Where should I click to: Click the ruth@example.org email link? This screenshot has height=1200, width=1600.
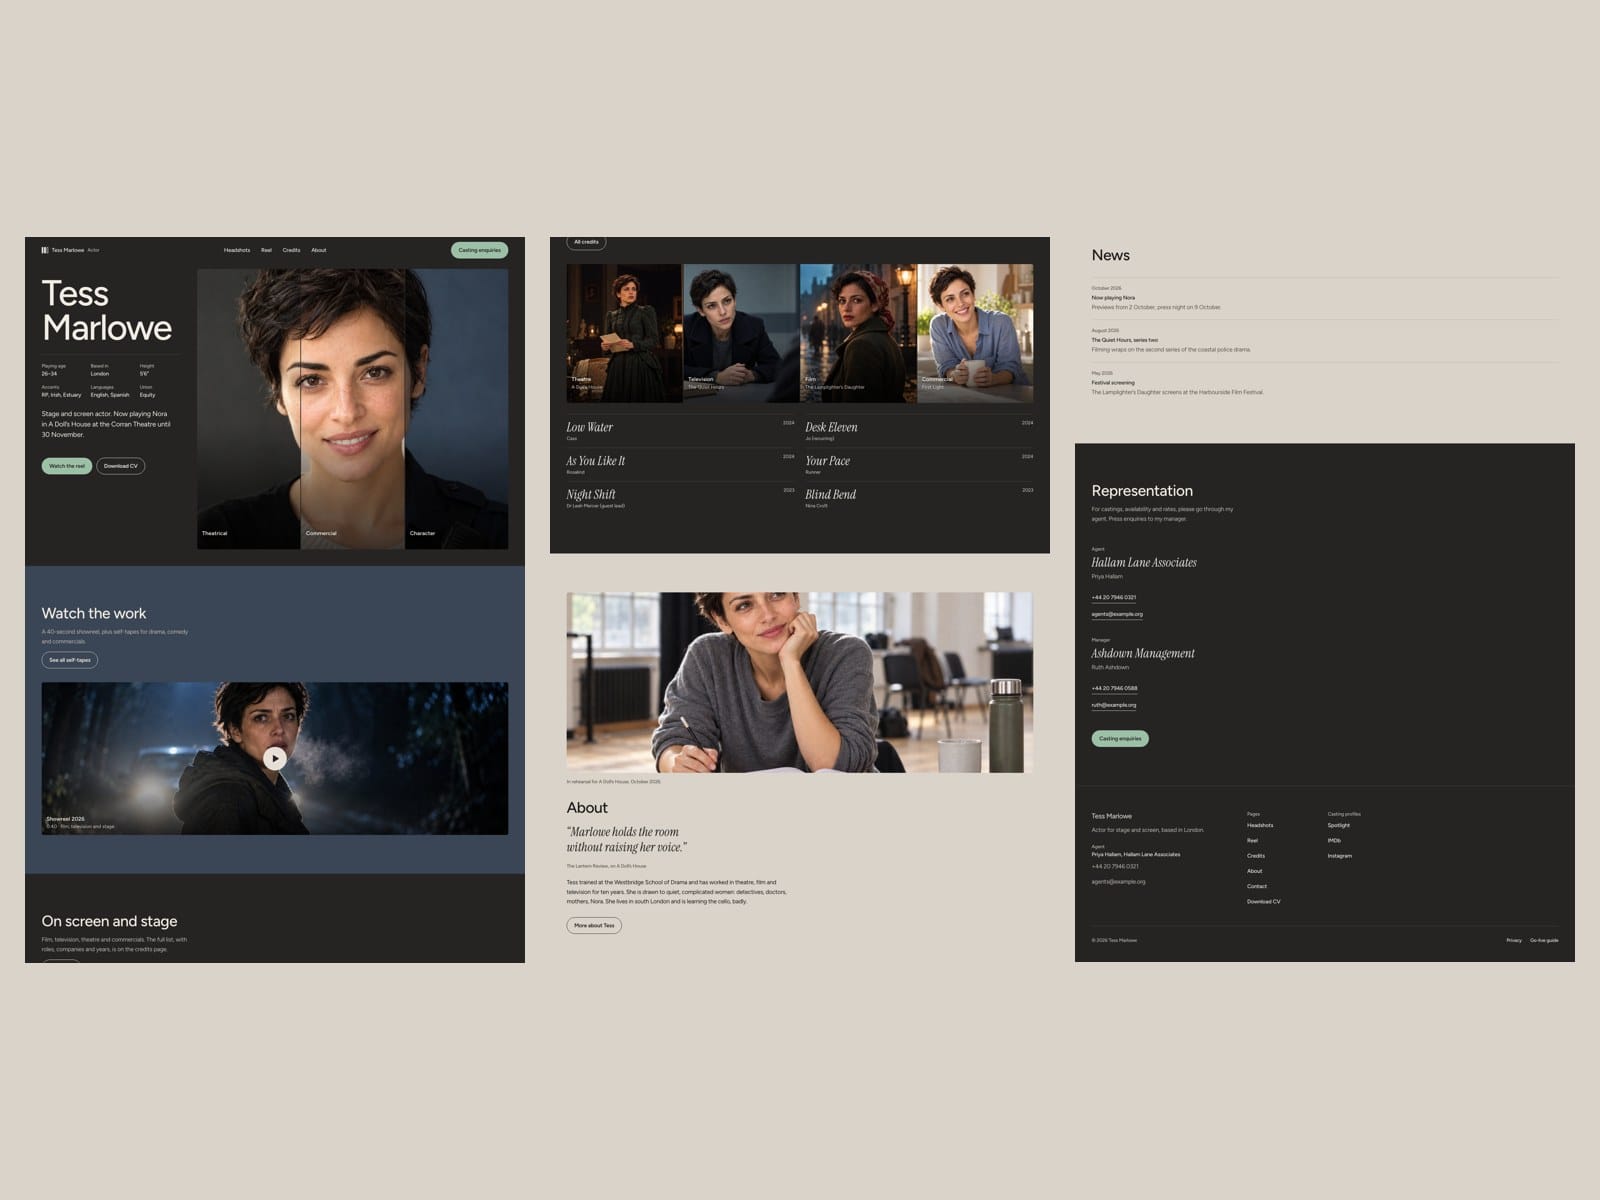1114,705
